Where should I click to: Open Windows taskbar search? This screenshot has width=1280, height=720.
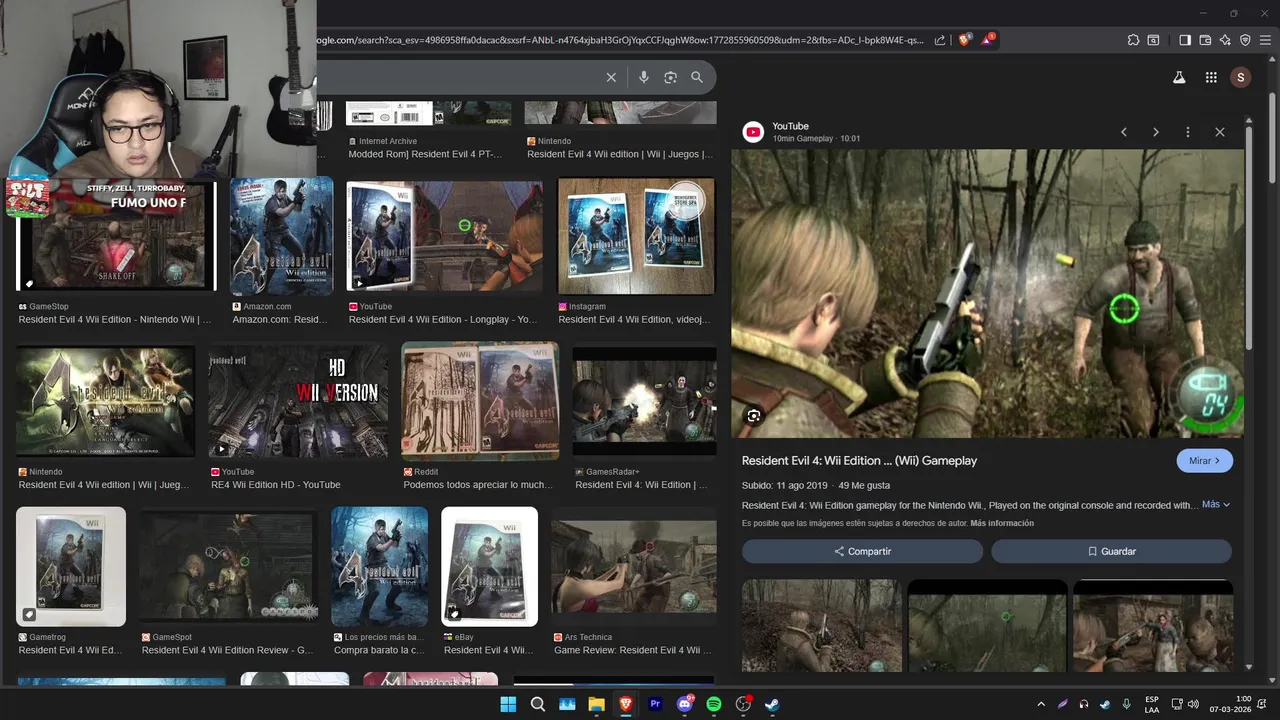(537, 704)
